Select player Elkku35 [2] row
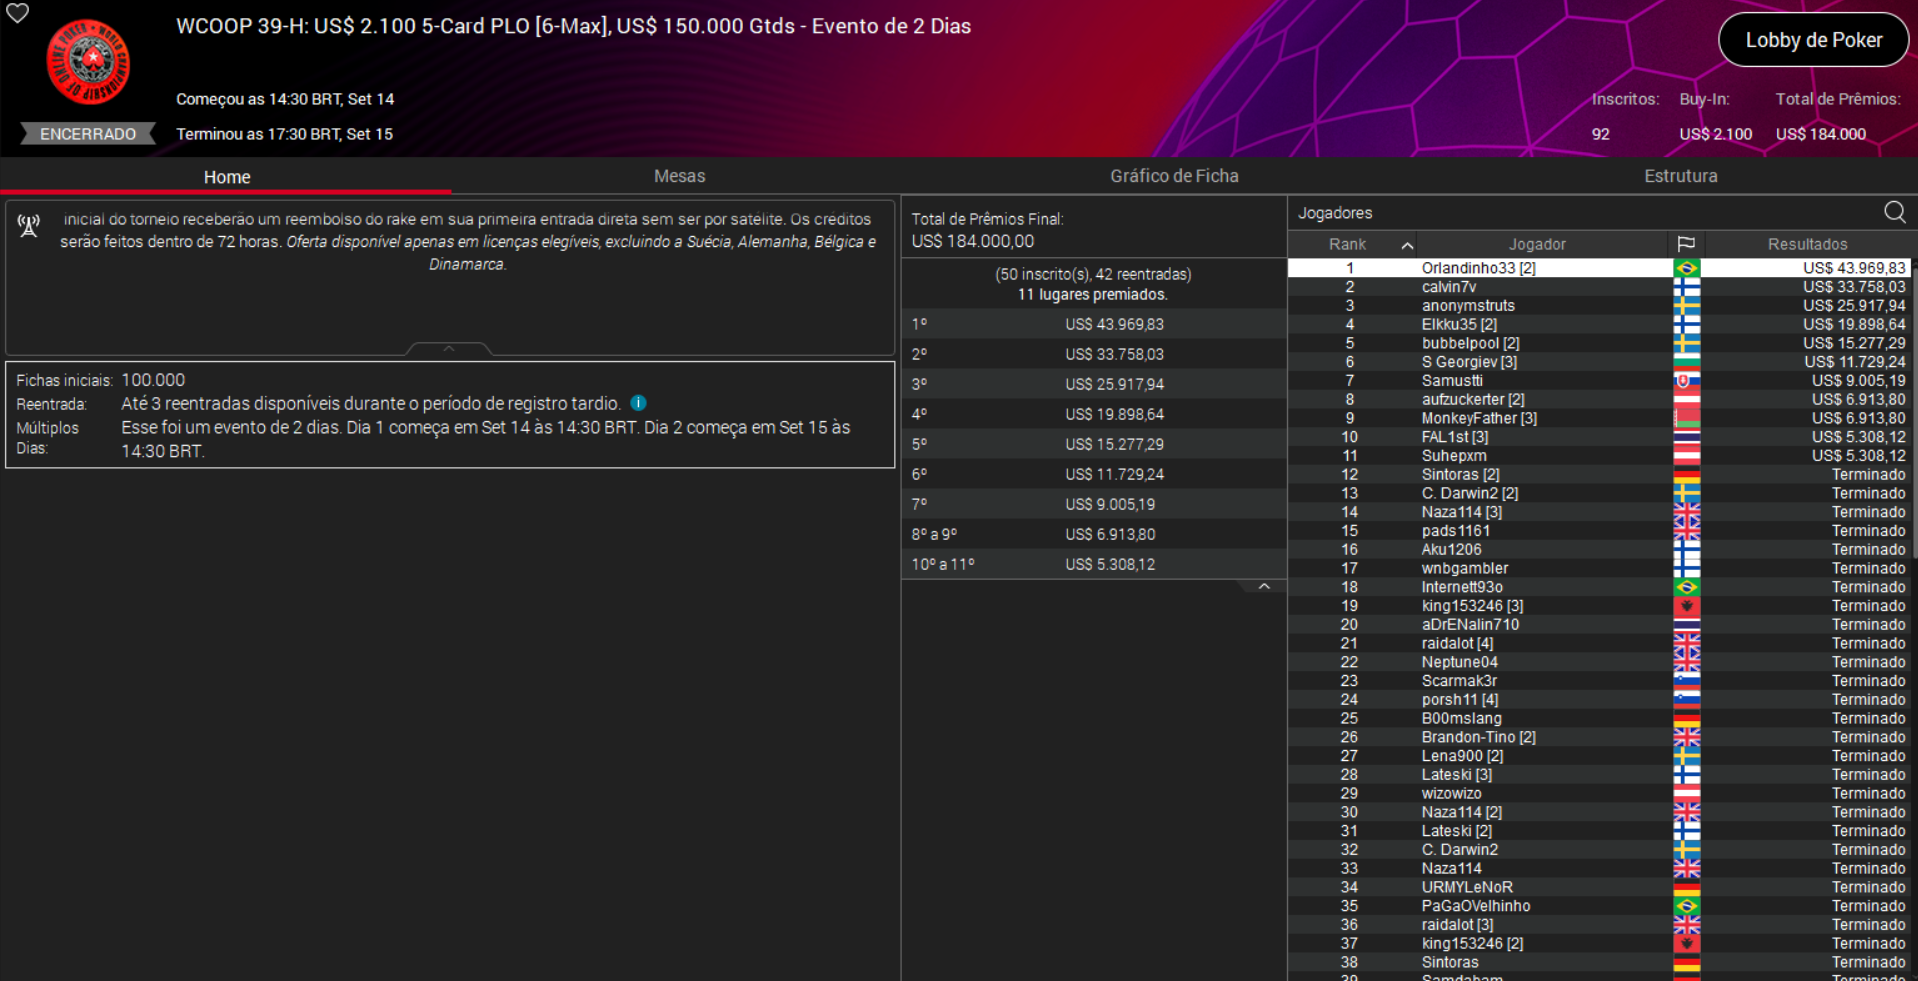The width and height of the screenshot is (1918, 981). tap(1599, 324)
